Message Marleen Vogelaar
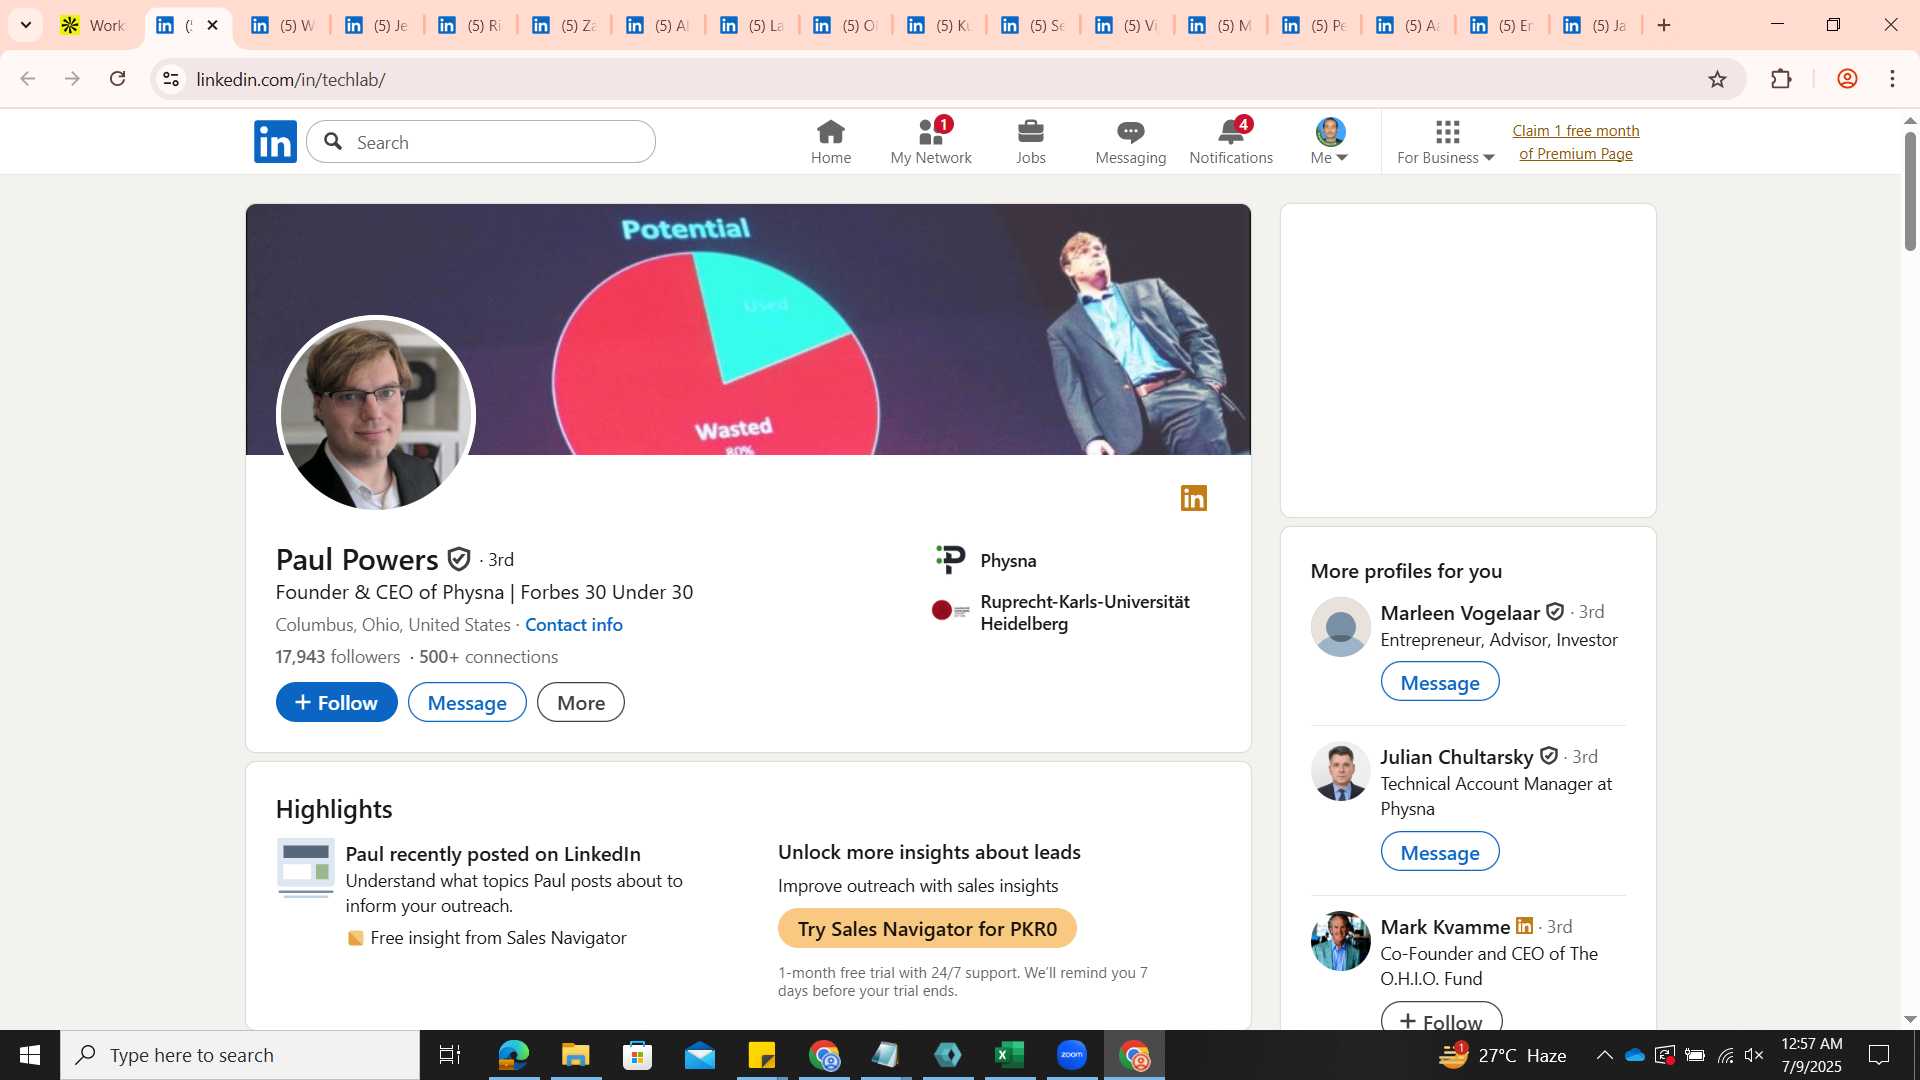 pos(1440,683)
